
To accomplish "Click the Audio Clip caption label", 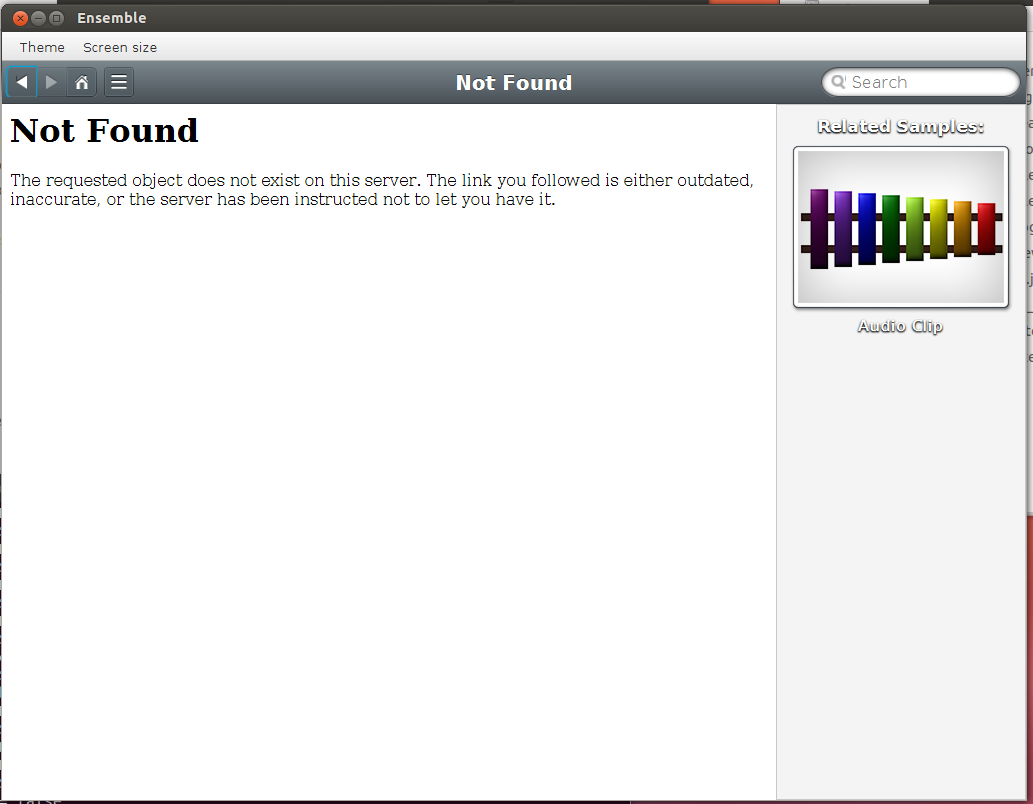I will (900, 326).
